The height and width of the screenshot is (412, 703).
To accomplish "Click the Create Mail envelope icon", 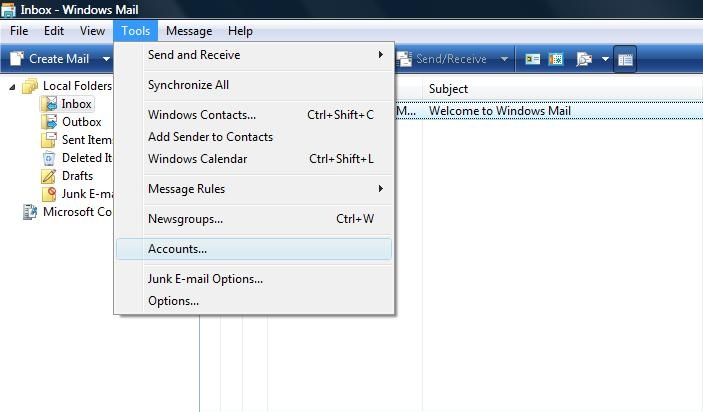I will coord(17,59).
